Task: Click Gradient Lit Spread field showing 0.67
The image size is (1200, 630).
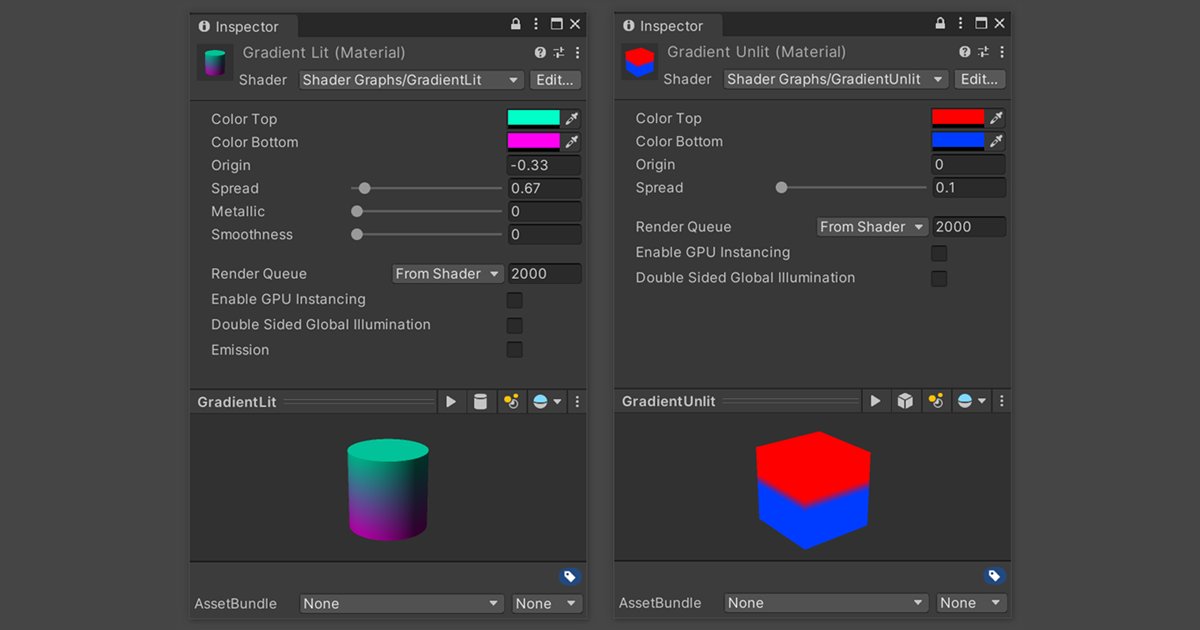Action: (544, 188)
